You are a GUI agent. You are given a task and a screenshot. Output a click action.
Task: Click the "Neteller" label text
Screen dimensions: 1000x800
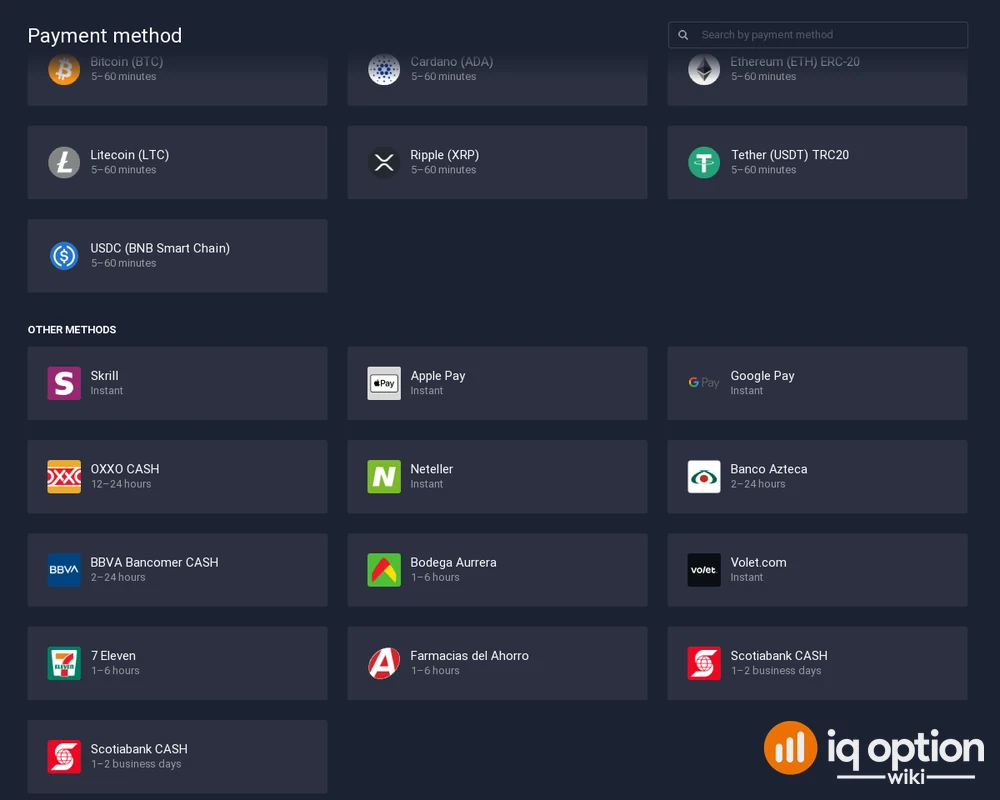(432, 469)
